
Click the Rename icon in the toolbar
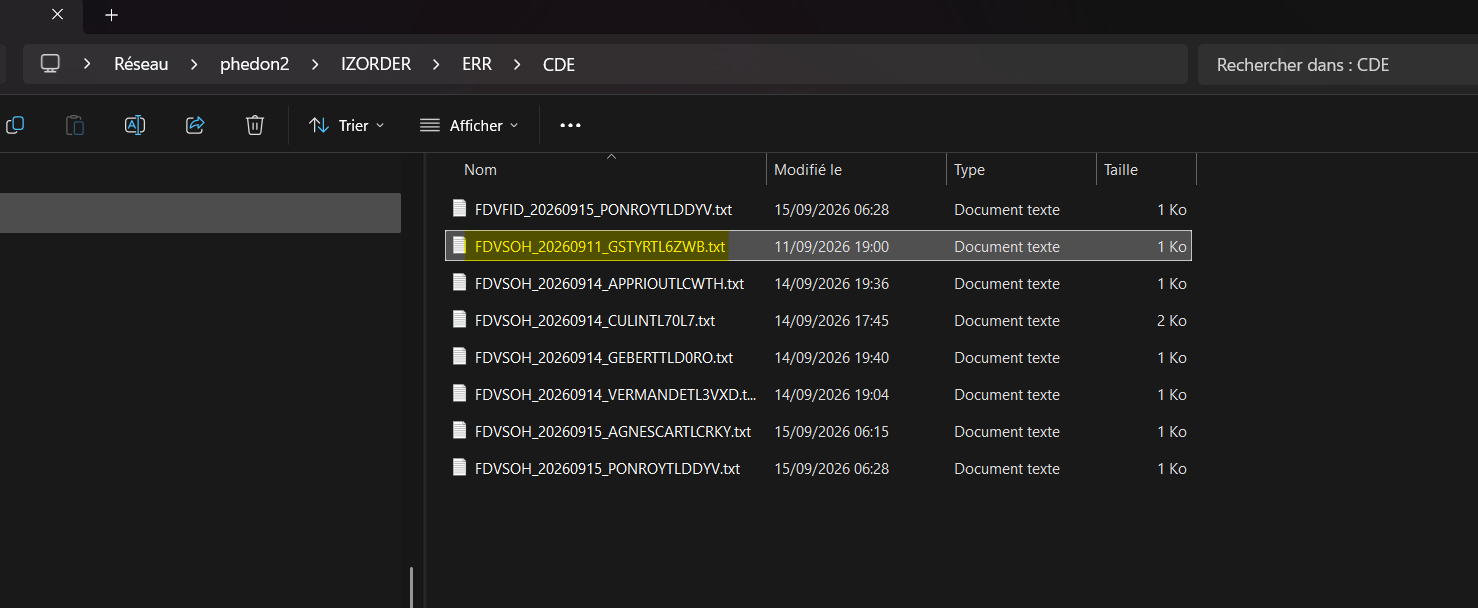point(135,125)
